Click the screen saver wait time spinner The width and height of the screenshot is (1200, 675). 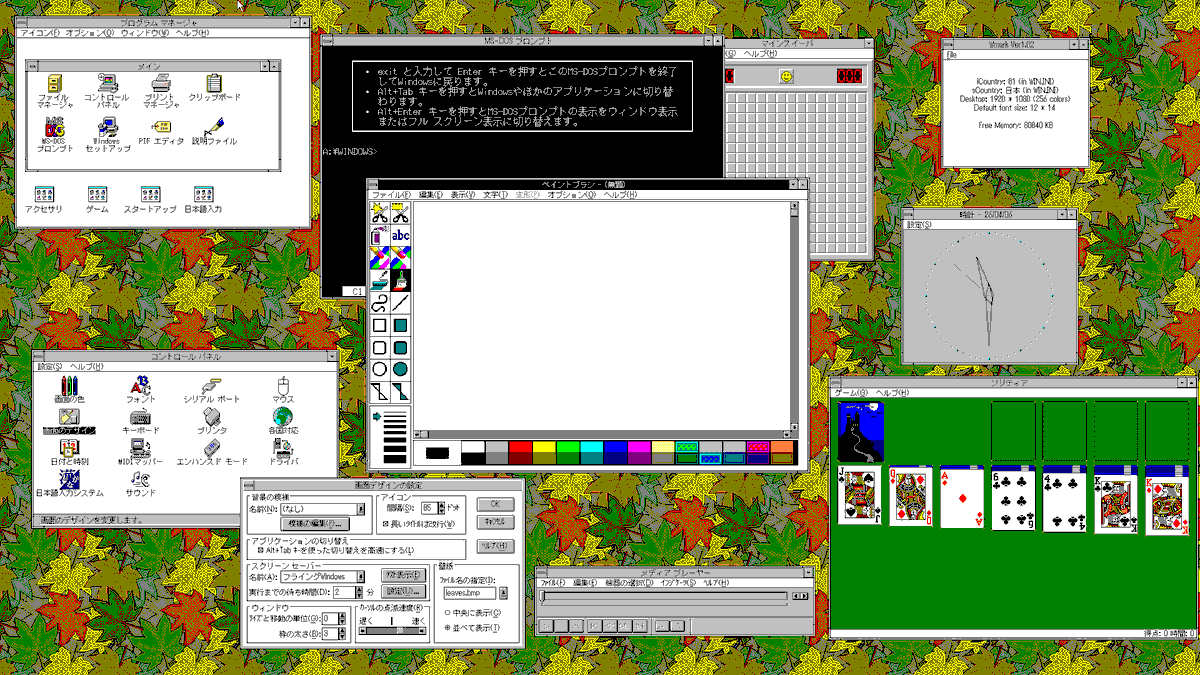click(359, 593)
